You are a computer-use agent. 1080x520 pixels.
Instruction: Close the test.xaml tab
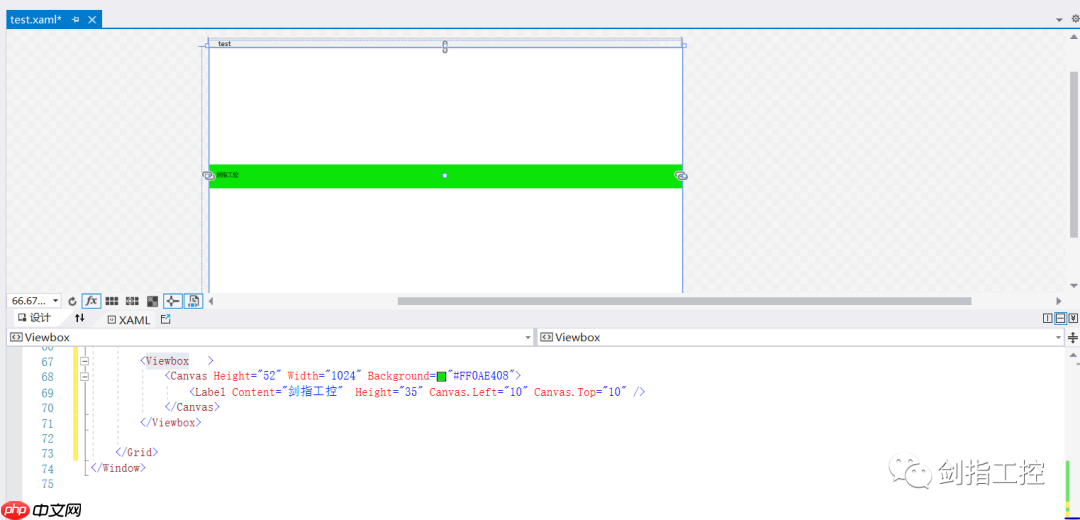93,20
